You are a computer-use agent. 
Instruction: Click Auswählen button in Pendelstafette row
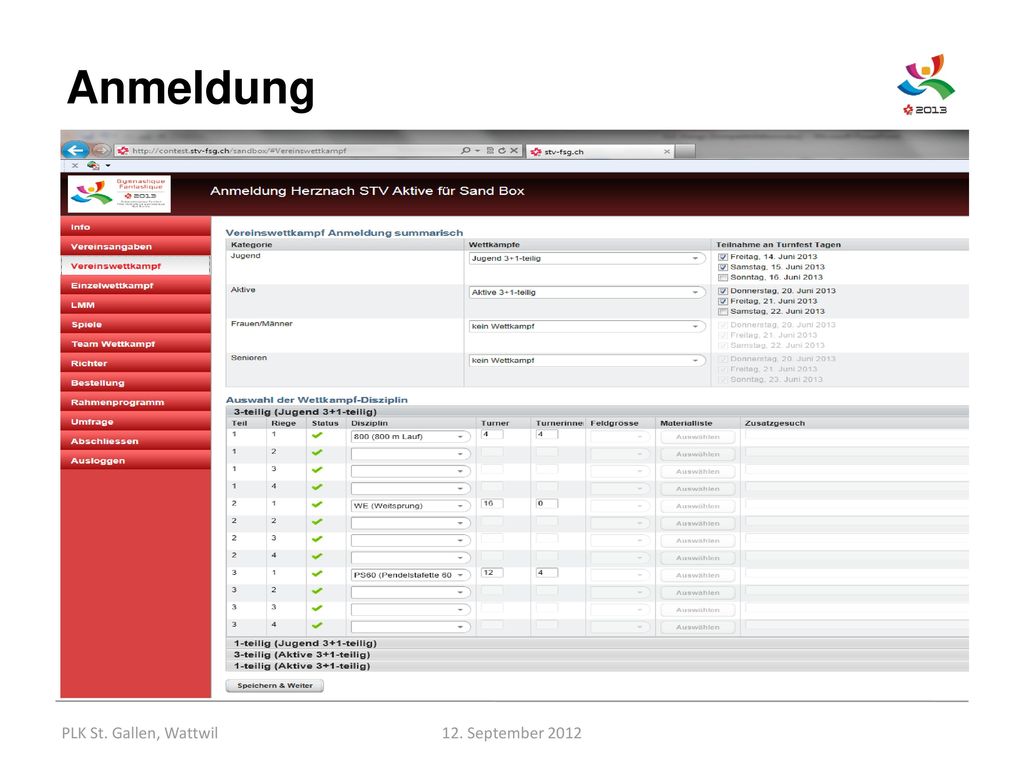[x=697, y=575]
